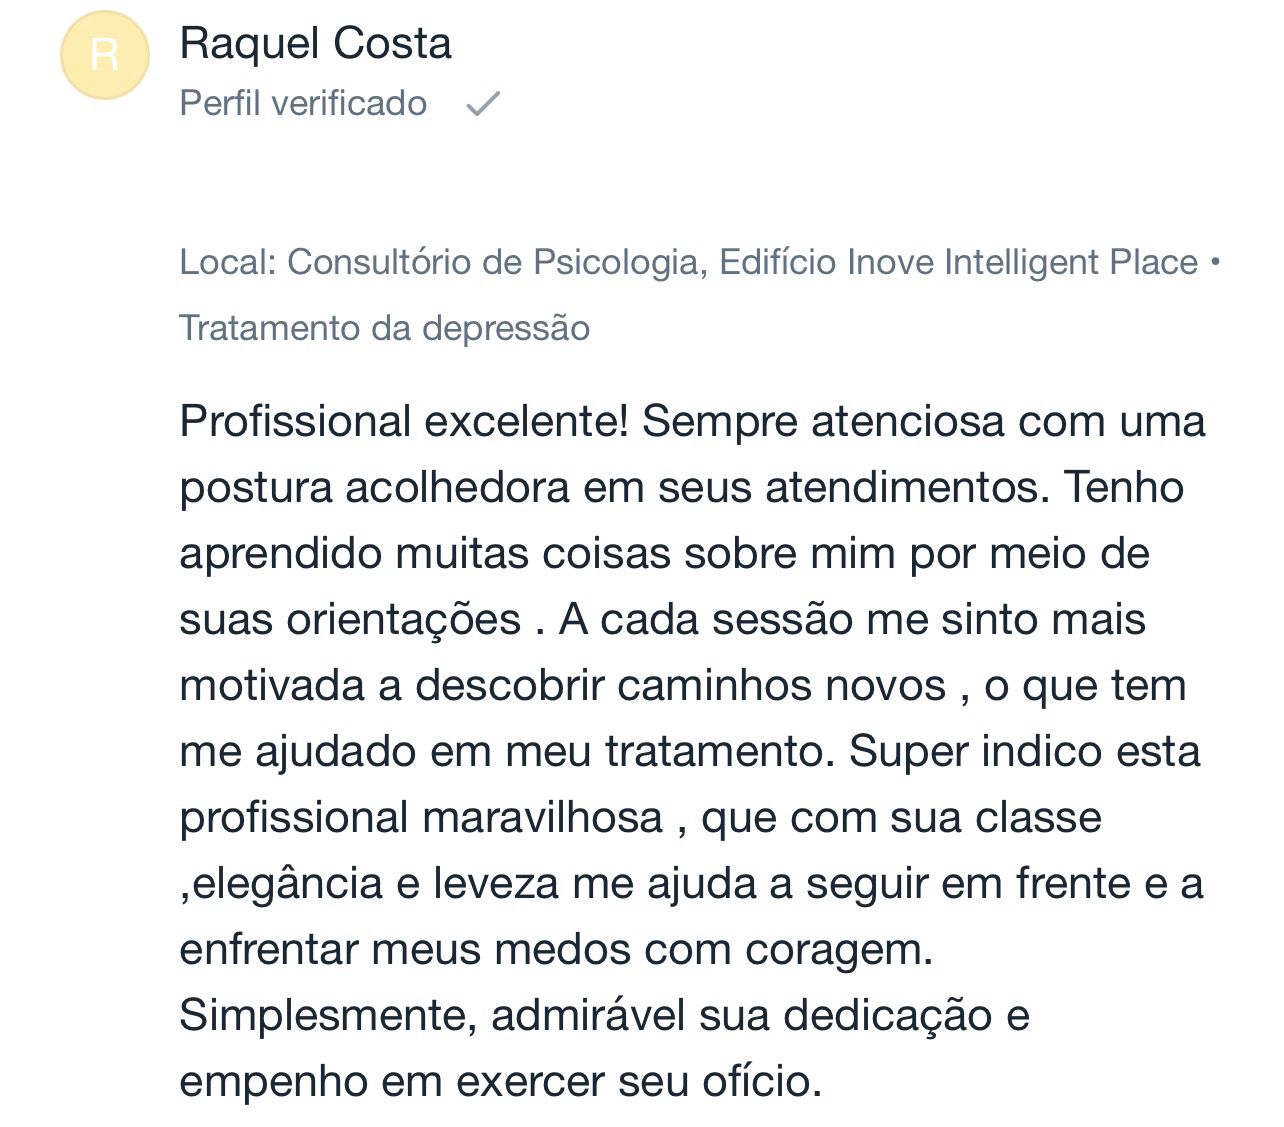Click the "Perfil verificado" label

tap(303, 103)
